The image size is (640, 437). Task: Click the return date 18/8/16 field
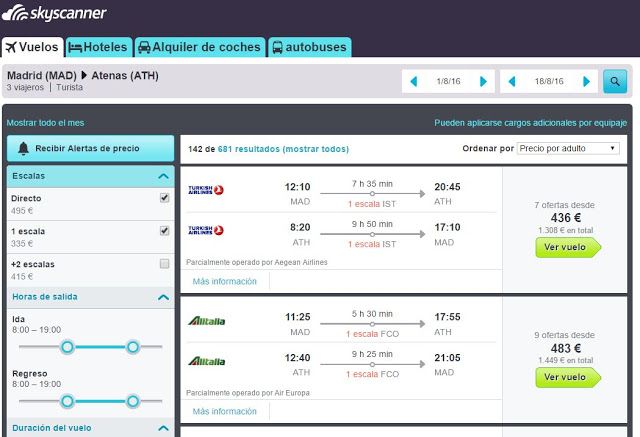(x=549, y=82)
